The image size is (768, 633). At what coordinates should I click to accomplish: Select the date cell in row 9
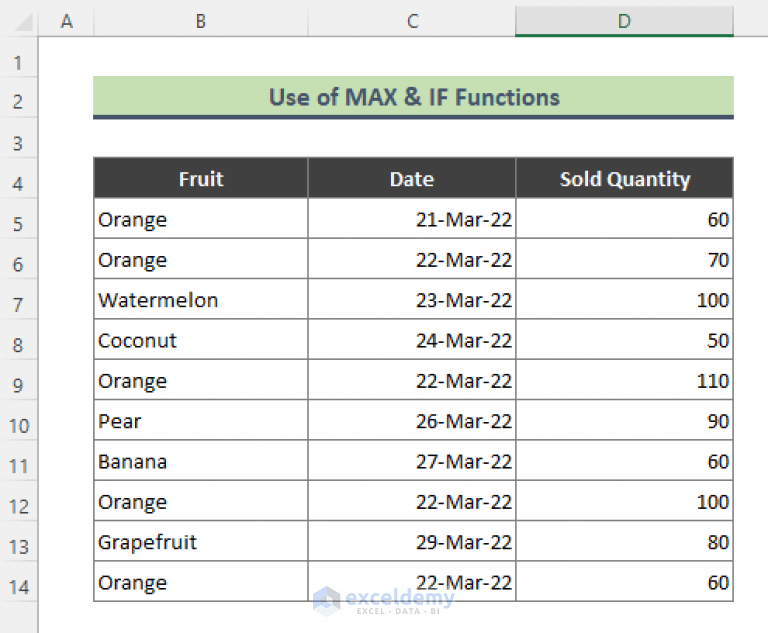[412, 380]
